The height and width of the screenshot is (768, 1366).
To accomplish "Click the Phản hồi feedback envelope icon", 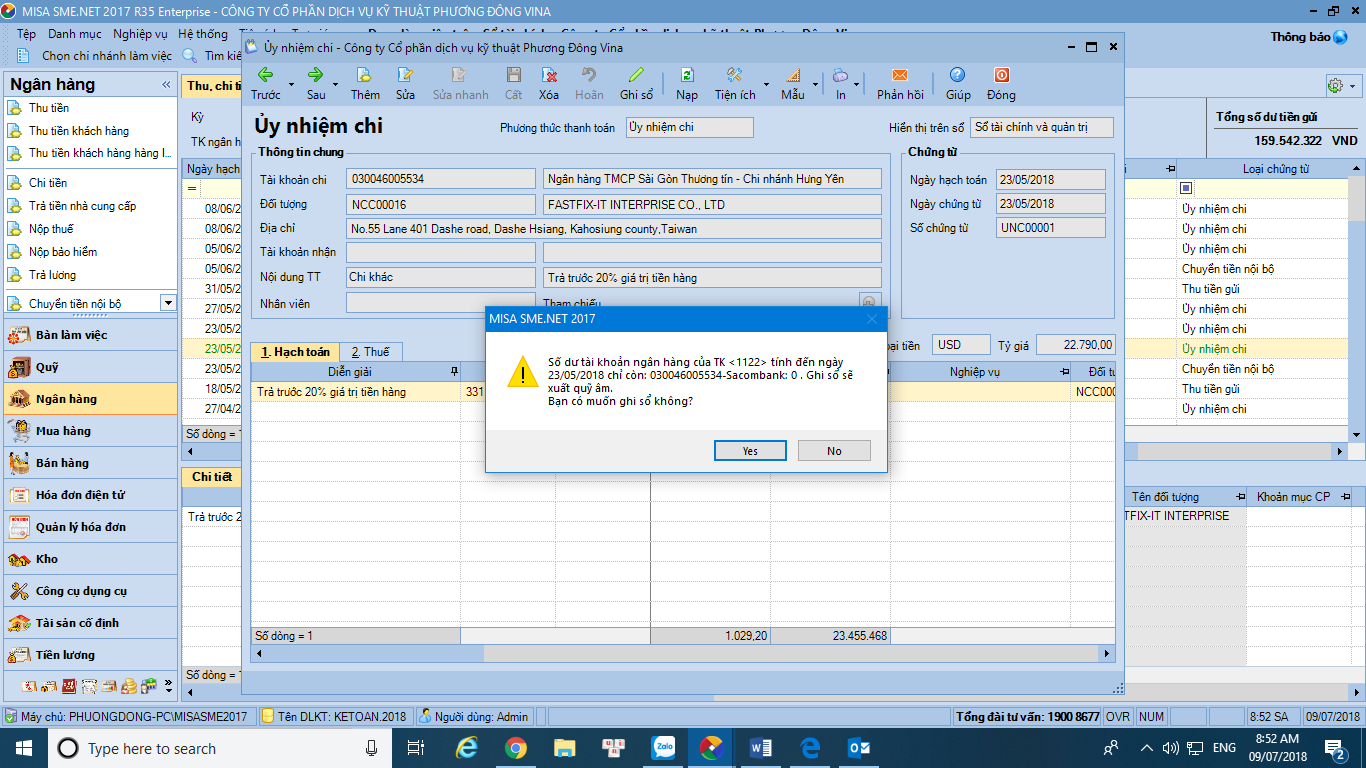I will 900,76.
